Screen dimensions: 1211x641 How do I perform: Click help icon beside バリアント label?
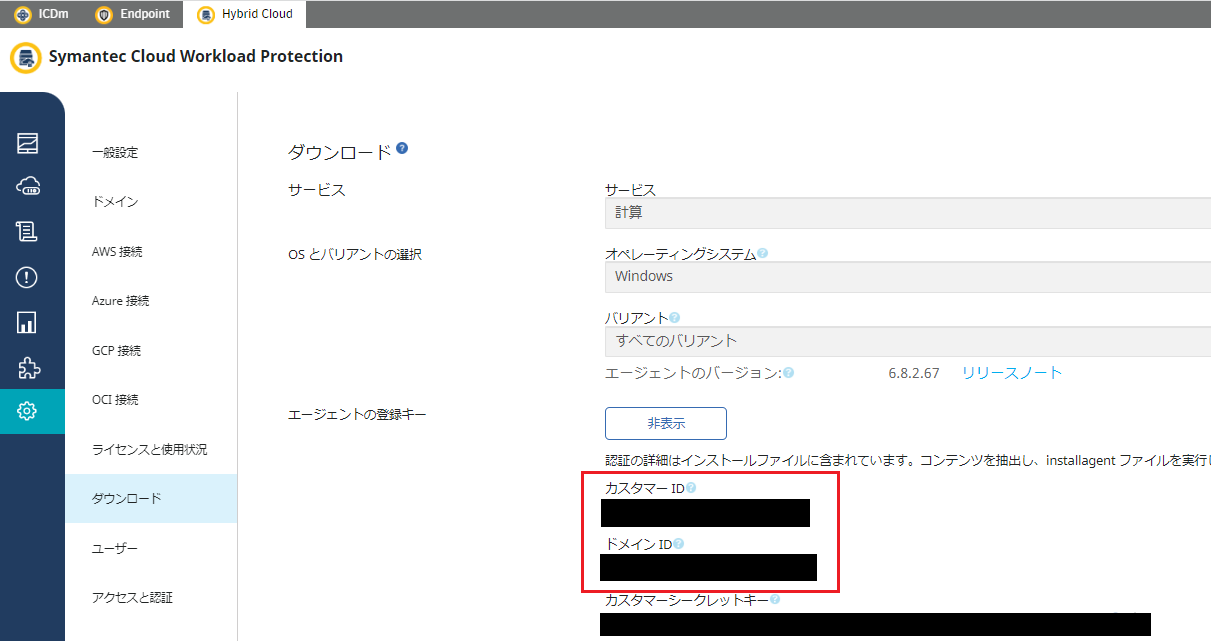[x=674, y=318]
